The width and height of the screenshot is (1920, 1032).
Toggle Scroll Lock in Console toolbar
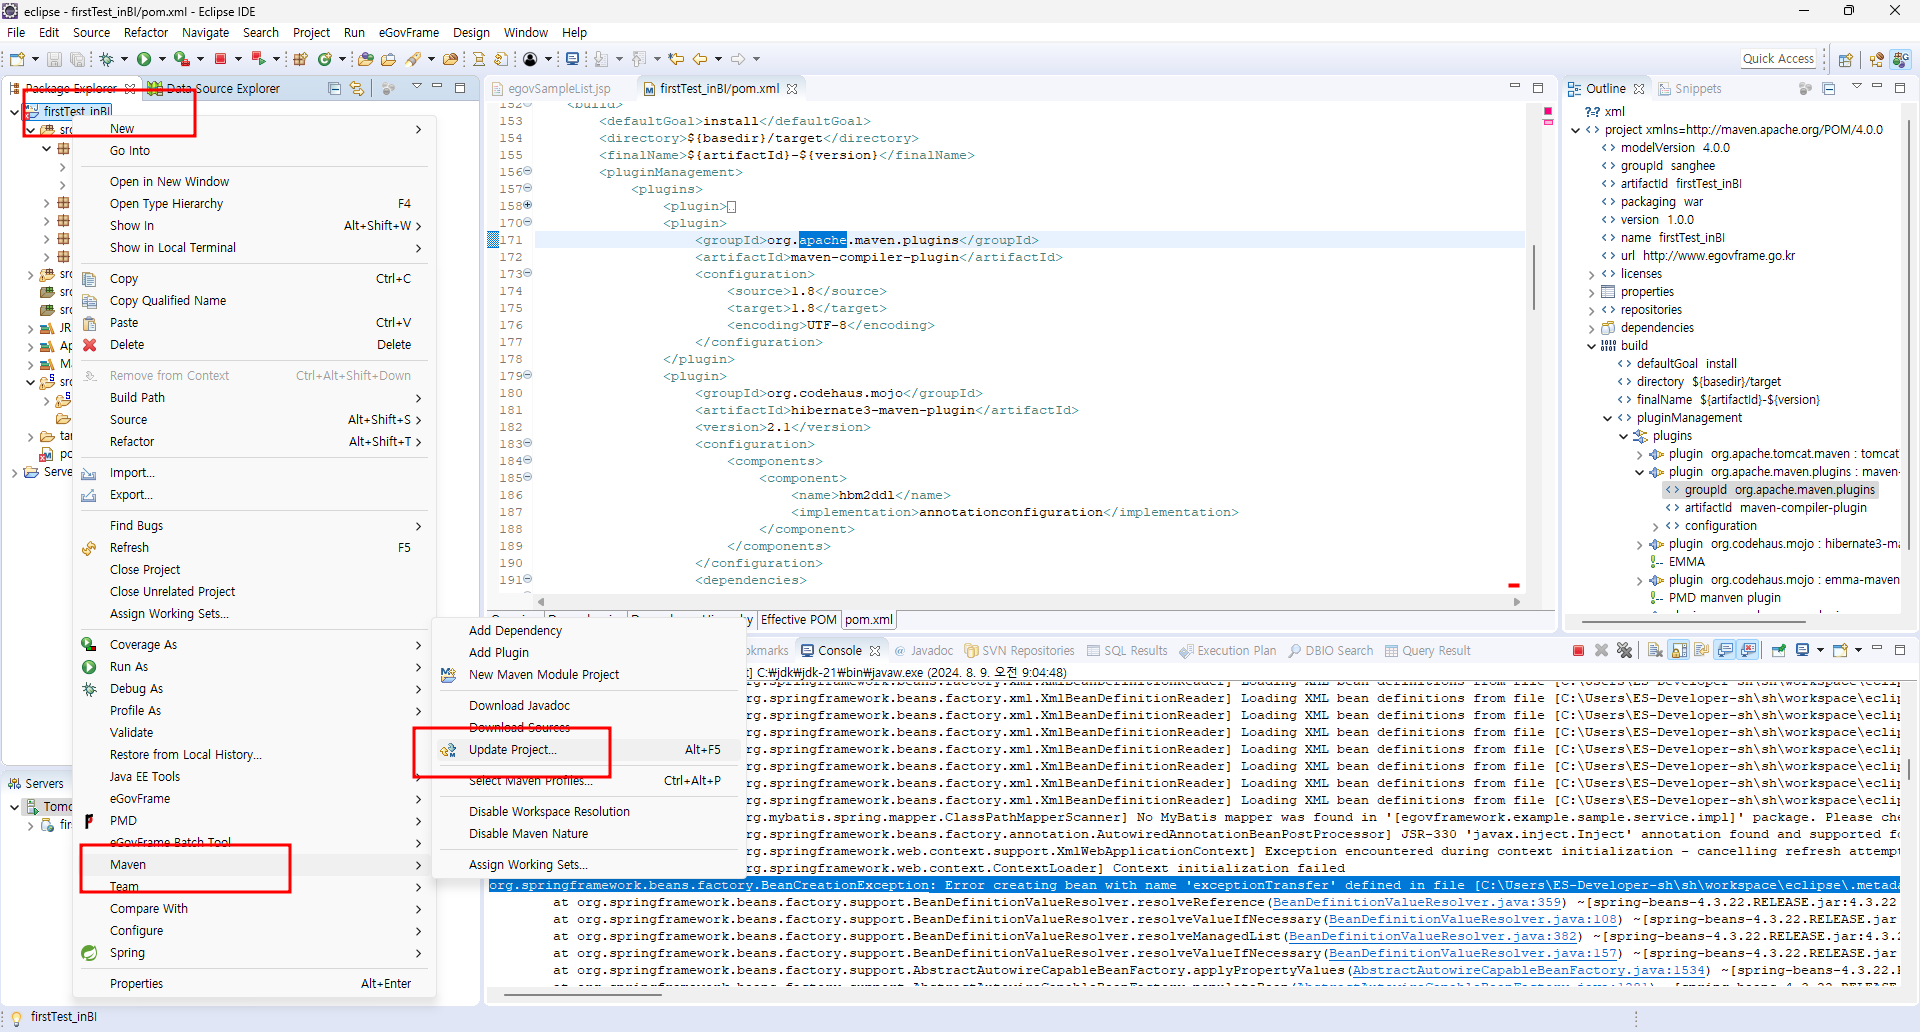(1679, 650)
